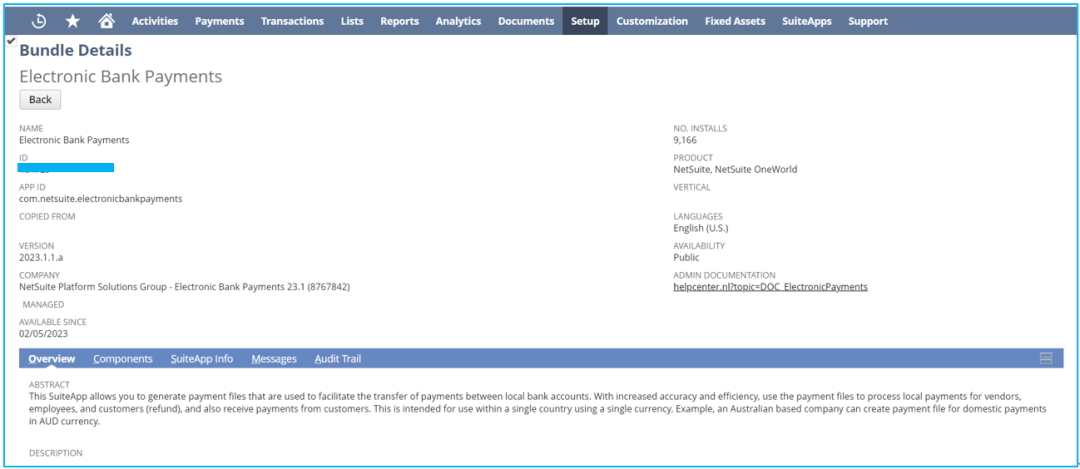Switch to the Messages tab
1080x469 pixels.
tap(274, 359)
